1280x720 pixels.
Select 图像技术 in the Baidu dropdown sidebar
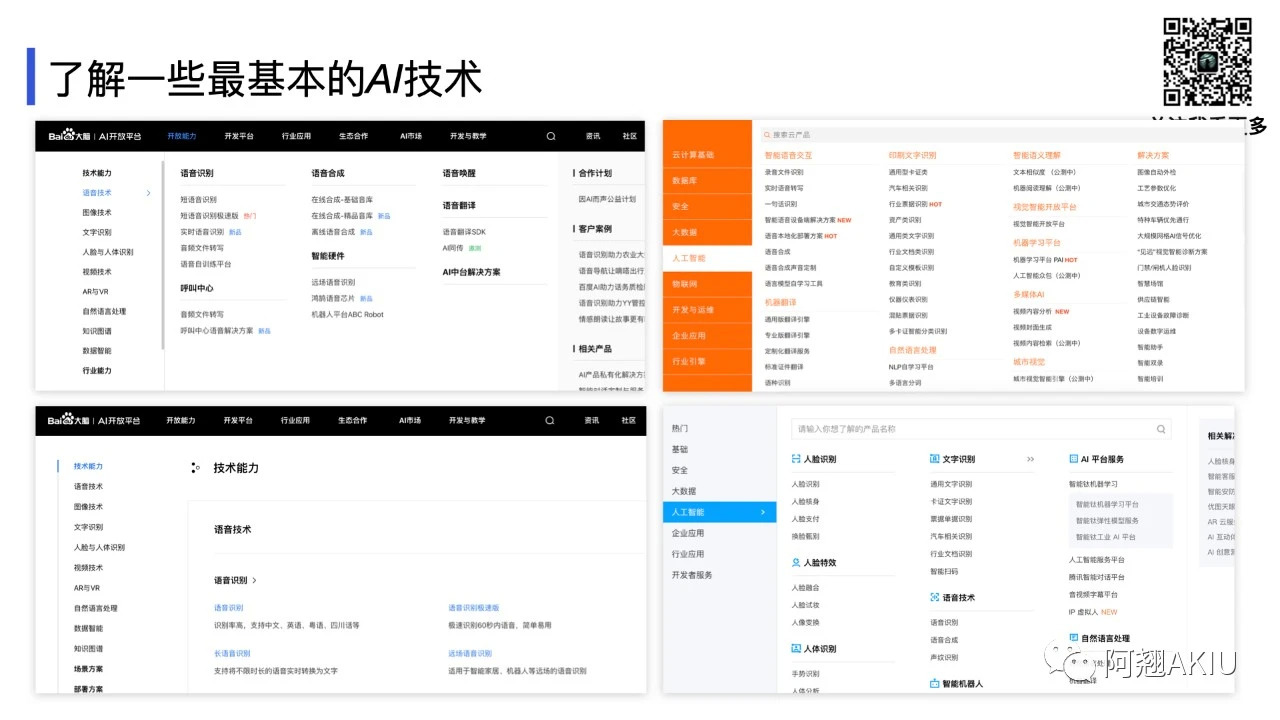tap(97, 212)
